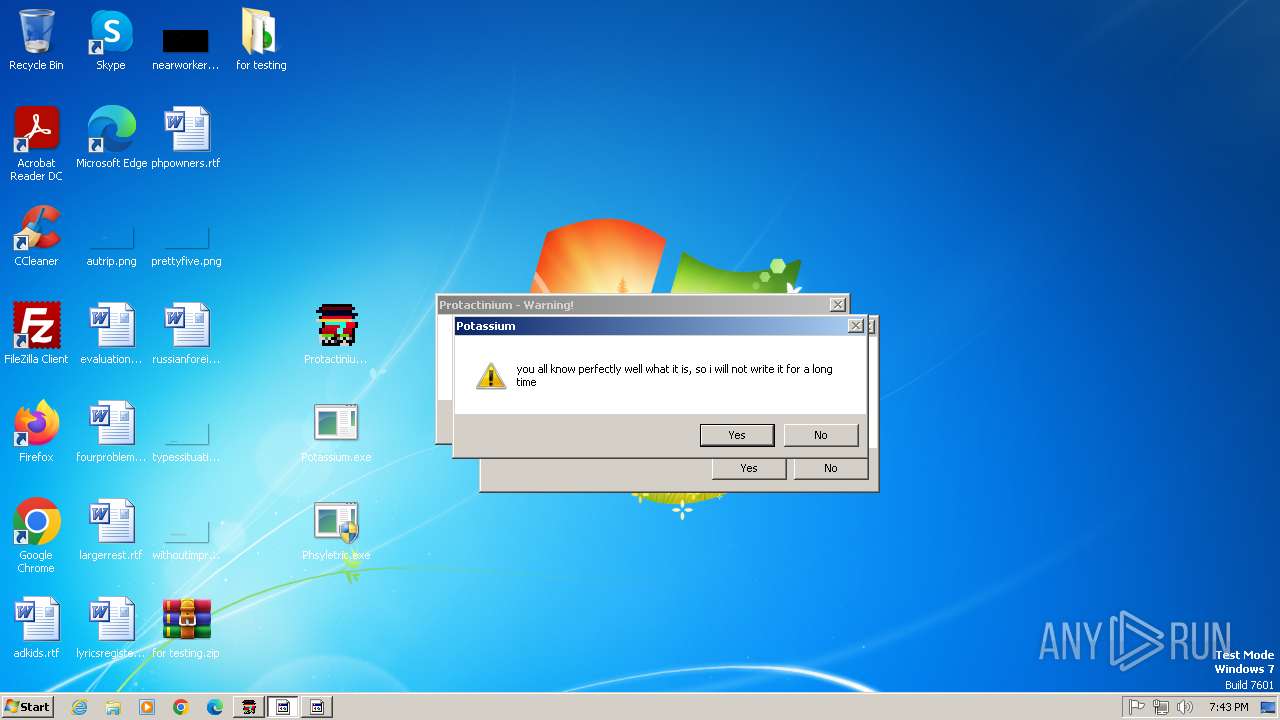Select the lyricsregiste document icon

tap(111, 628)
